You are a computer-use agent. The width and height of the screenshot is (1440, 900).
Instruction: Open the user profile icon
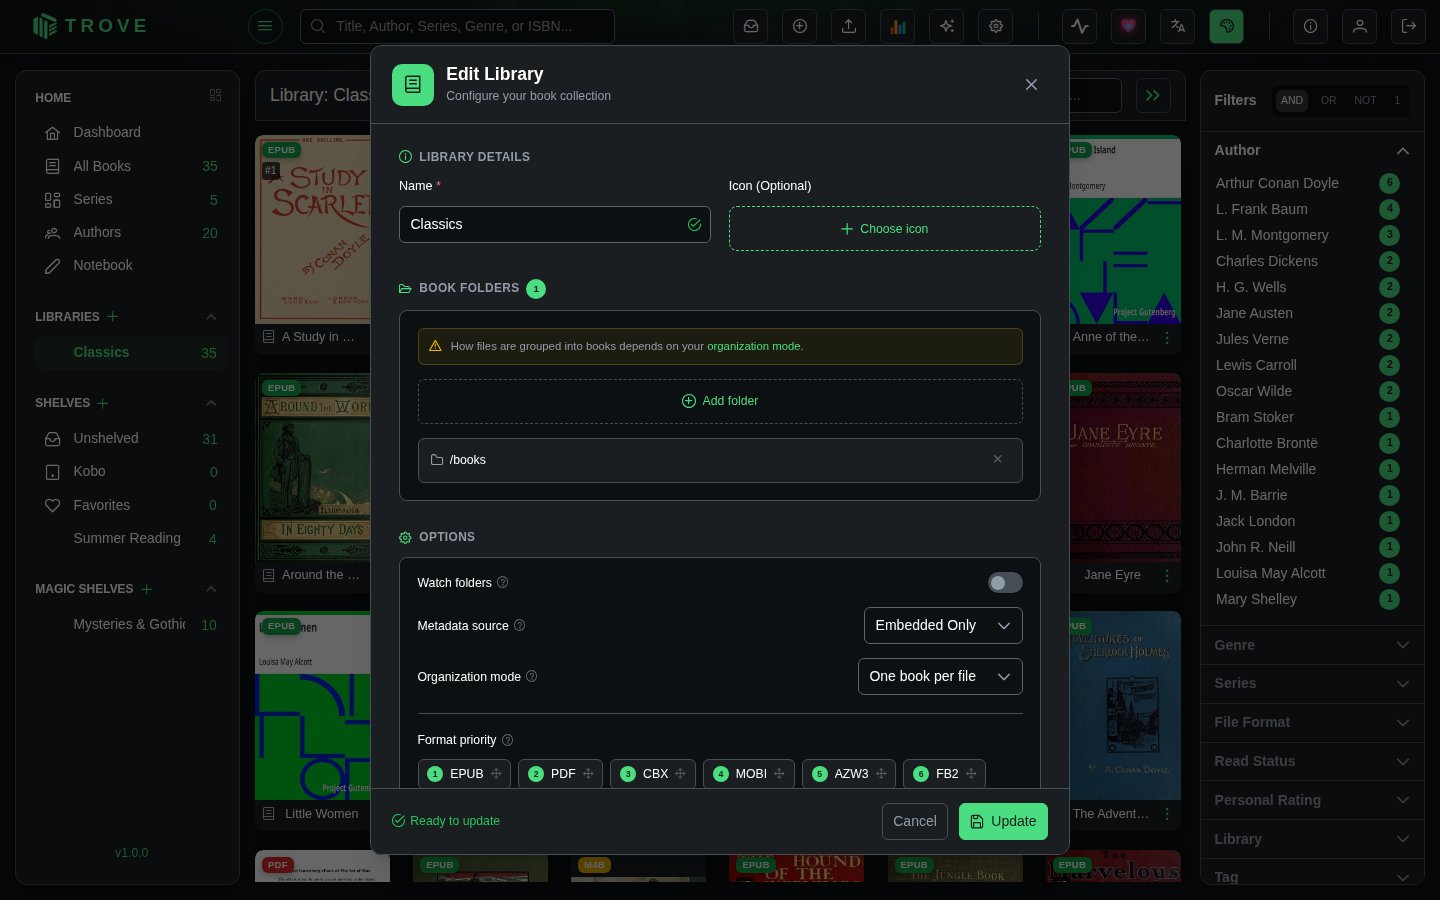pyautogui.click(x=1360, y=26)
